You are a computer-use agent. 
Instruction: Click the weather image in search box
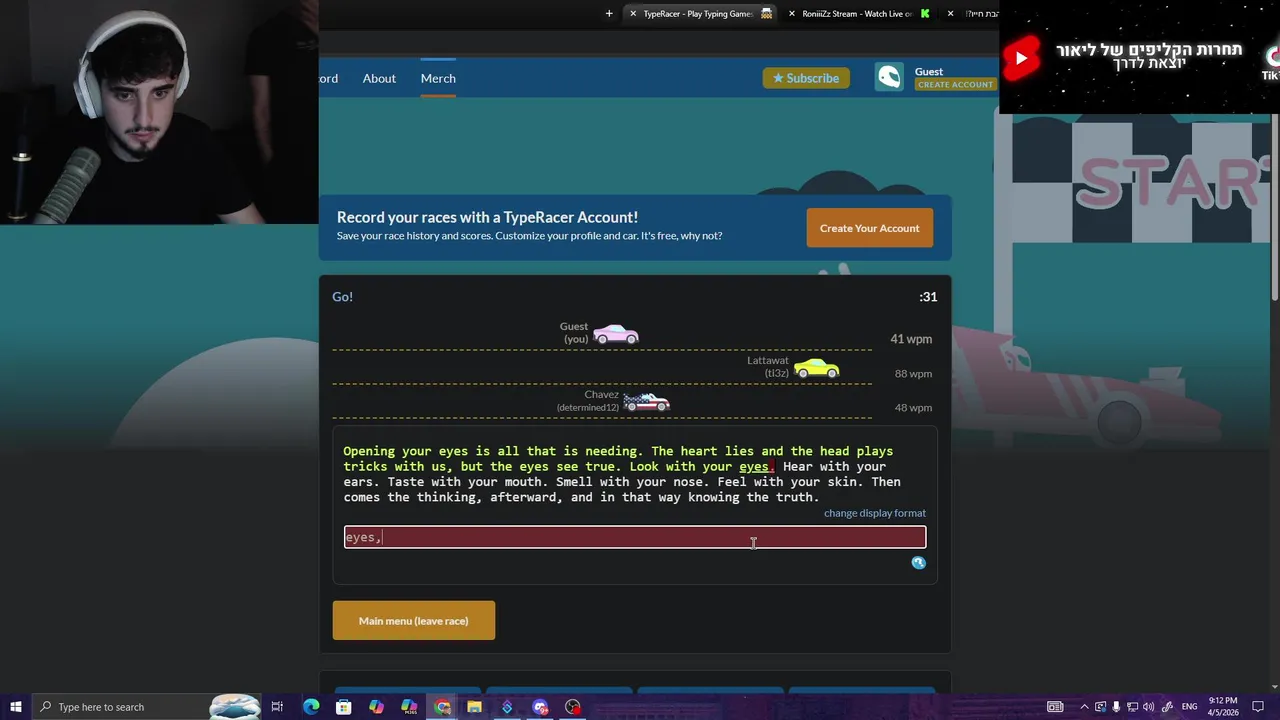tap(234, 707)
